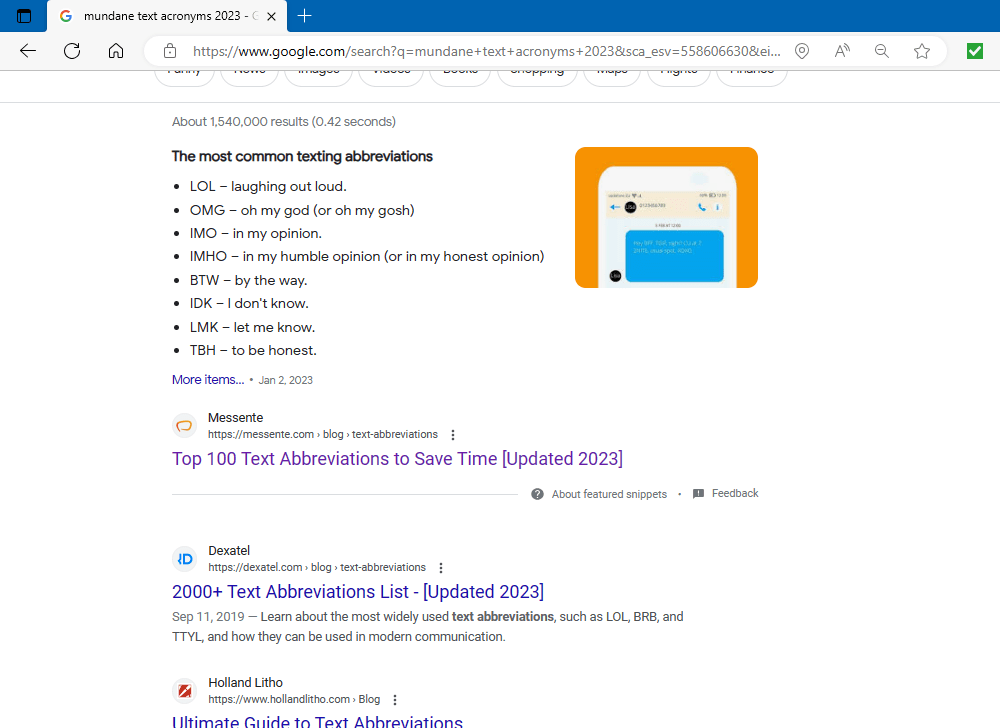Go to the browser home page
Image resolution: width=1000 pixels, height=728 pixels.
tap(116, 51)
